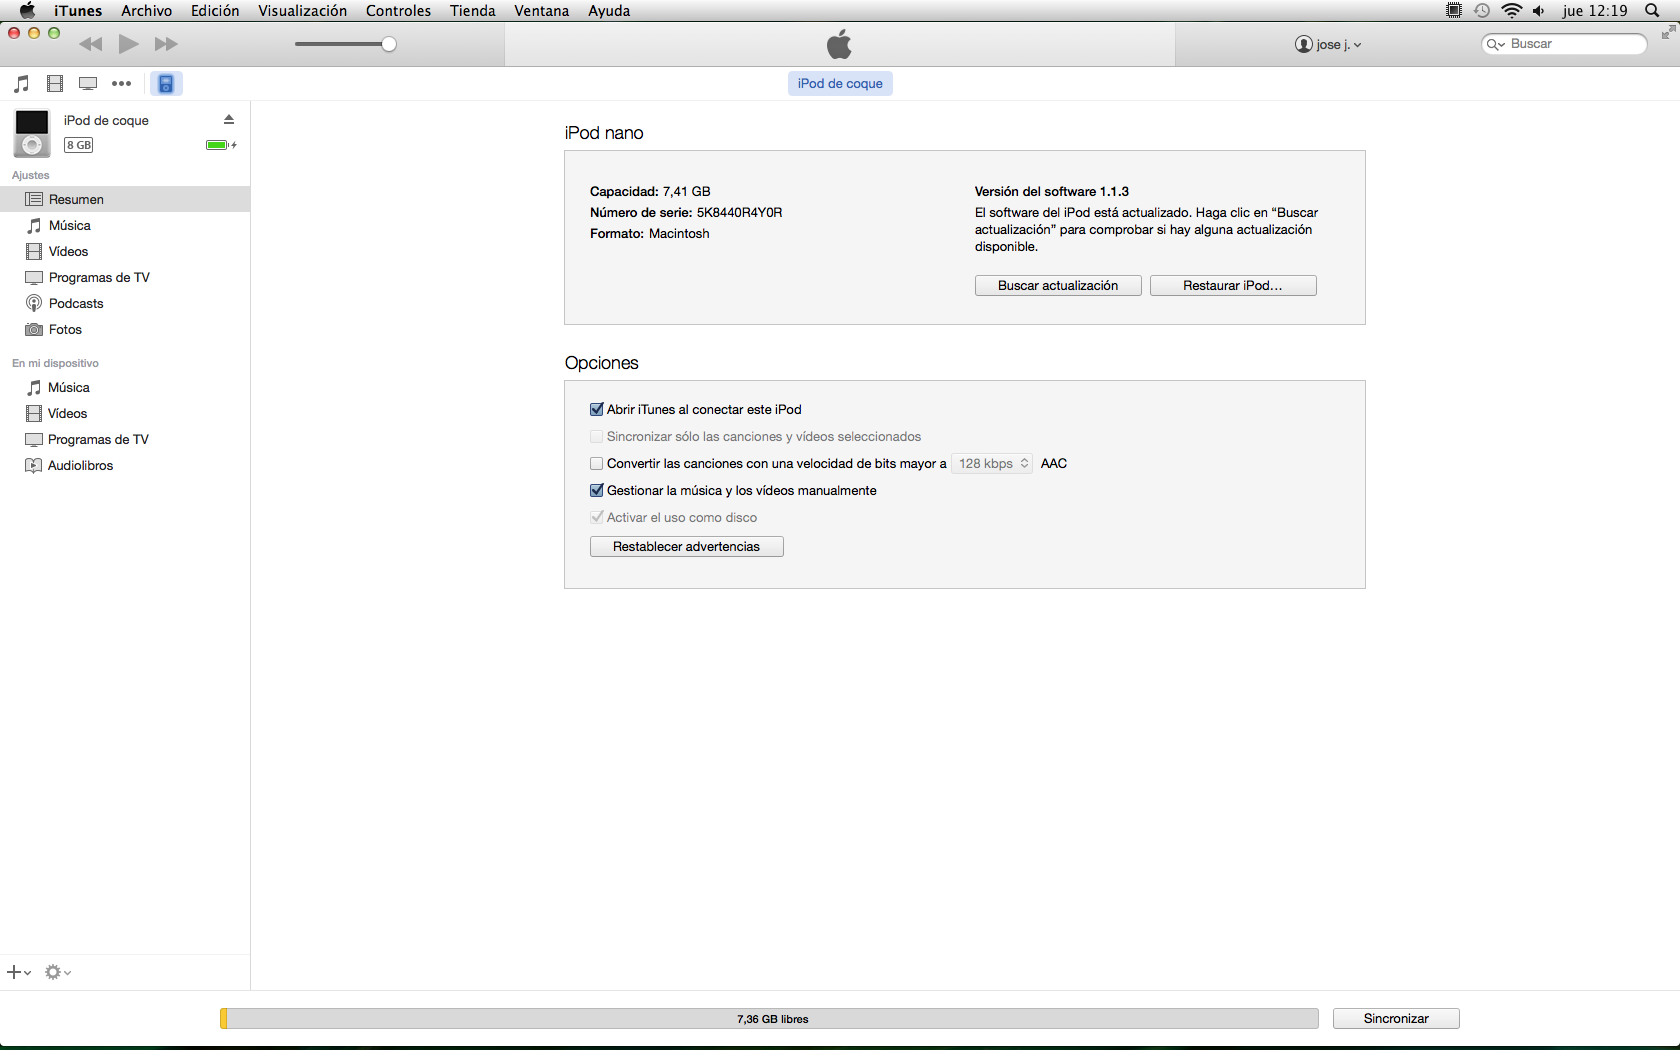Open the Visualización menu
Screen dimensions: 1680x1050
coord(303,11)
